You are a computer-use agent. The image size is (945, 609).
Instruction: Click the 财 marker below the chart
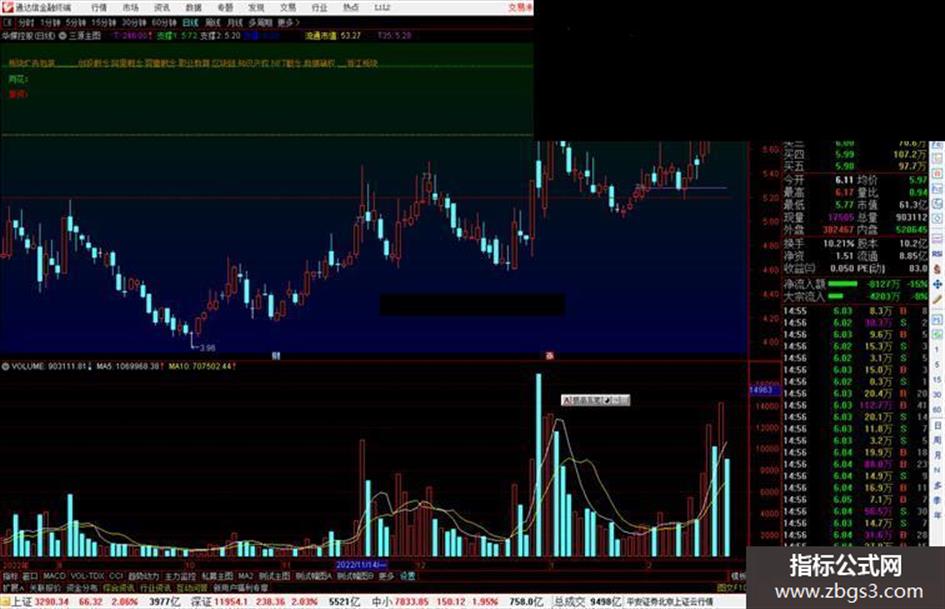[x=276, y=356]
